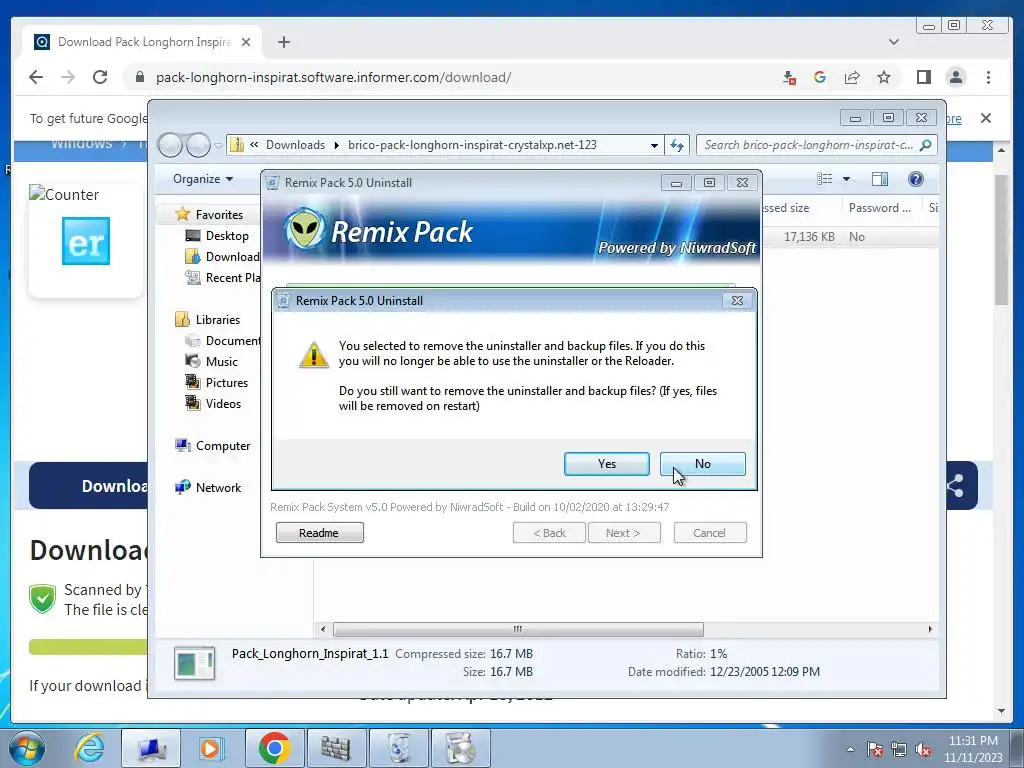Click the blocked download icon in address bar
This screenshot has height=768, width=1024.
click(789, 77)
